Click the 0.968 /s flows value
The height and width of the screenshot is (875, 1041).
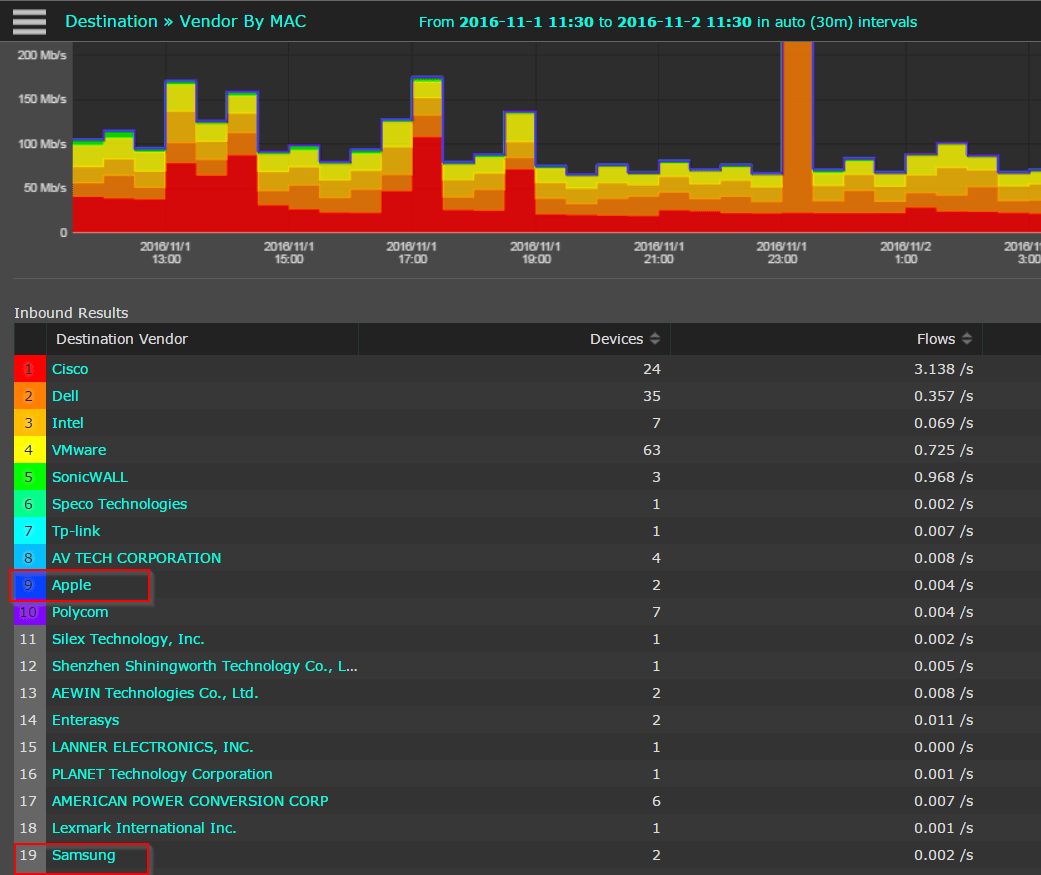pyautogui.click(x=943, y=477)
